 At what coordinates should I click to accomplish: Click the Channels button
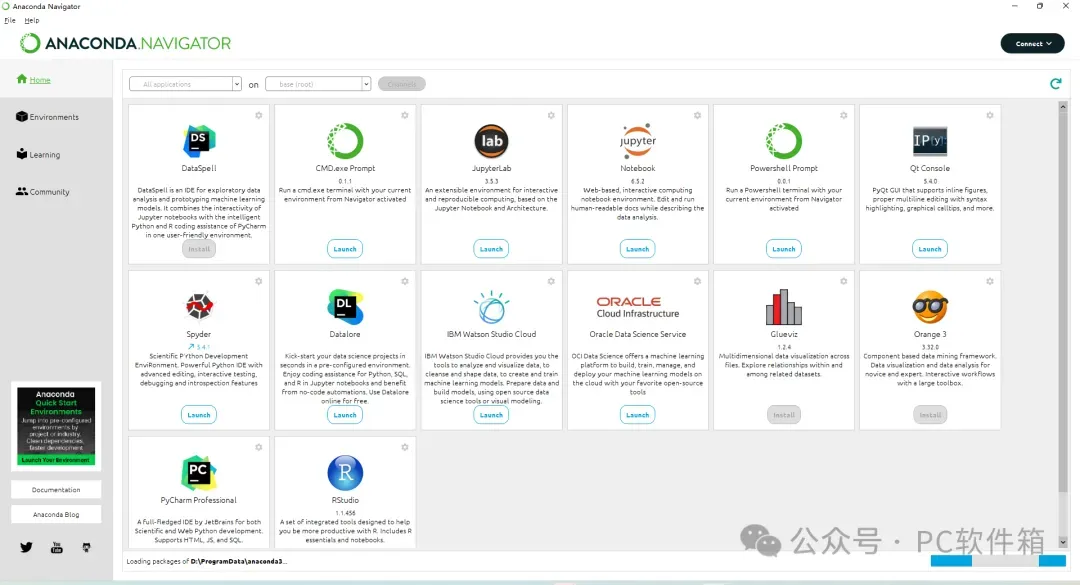point(402,84)
